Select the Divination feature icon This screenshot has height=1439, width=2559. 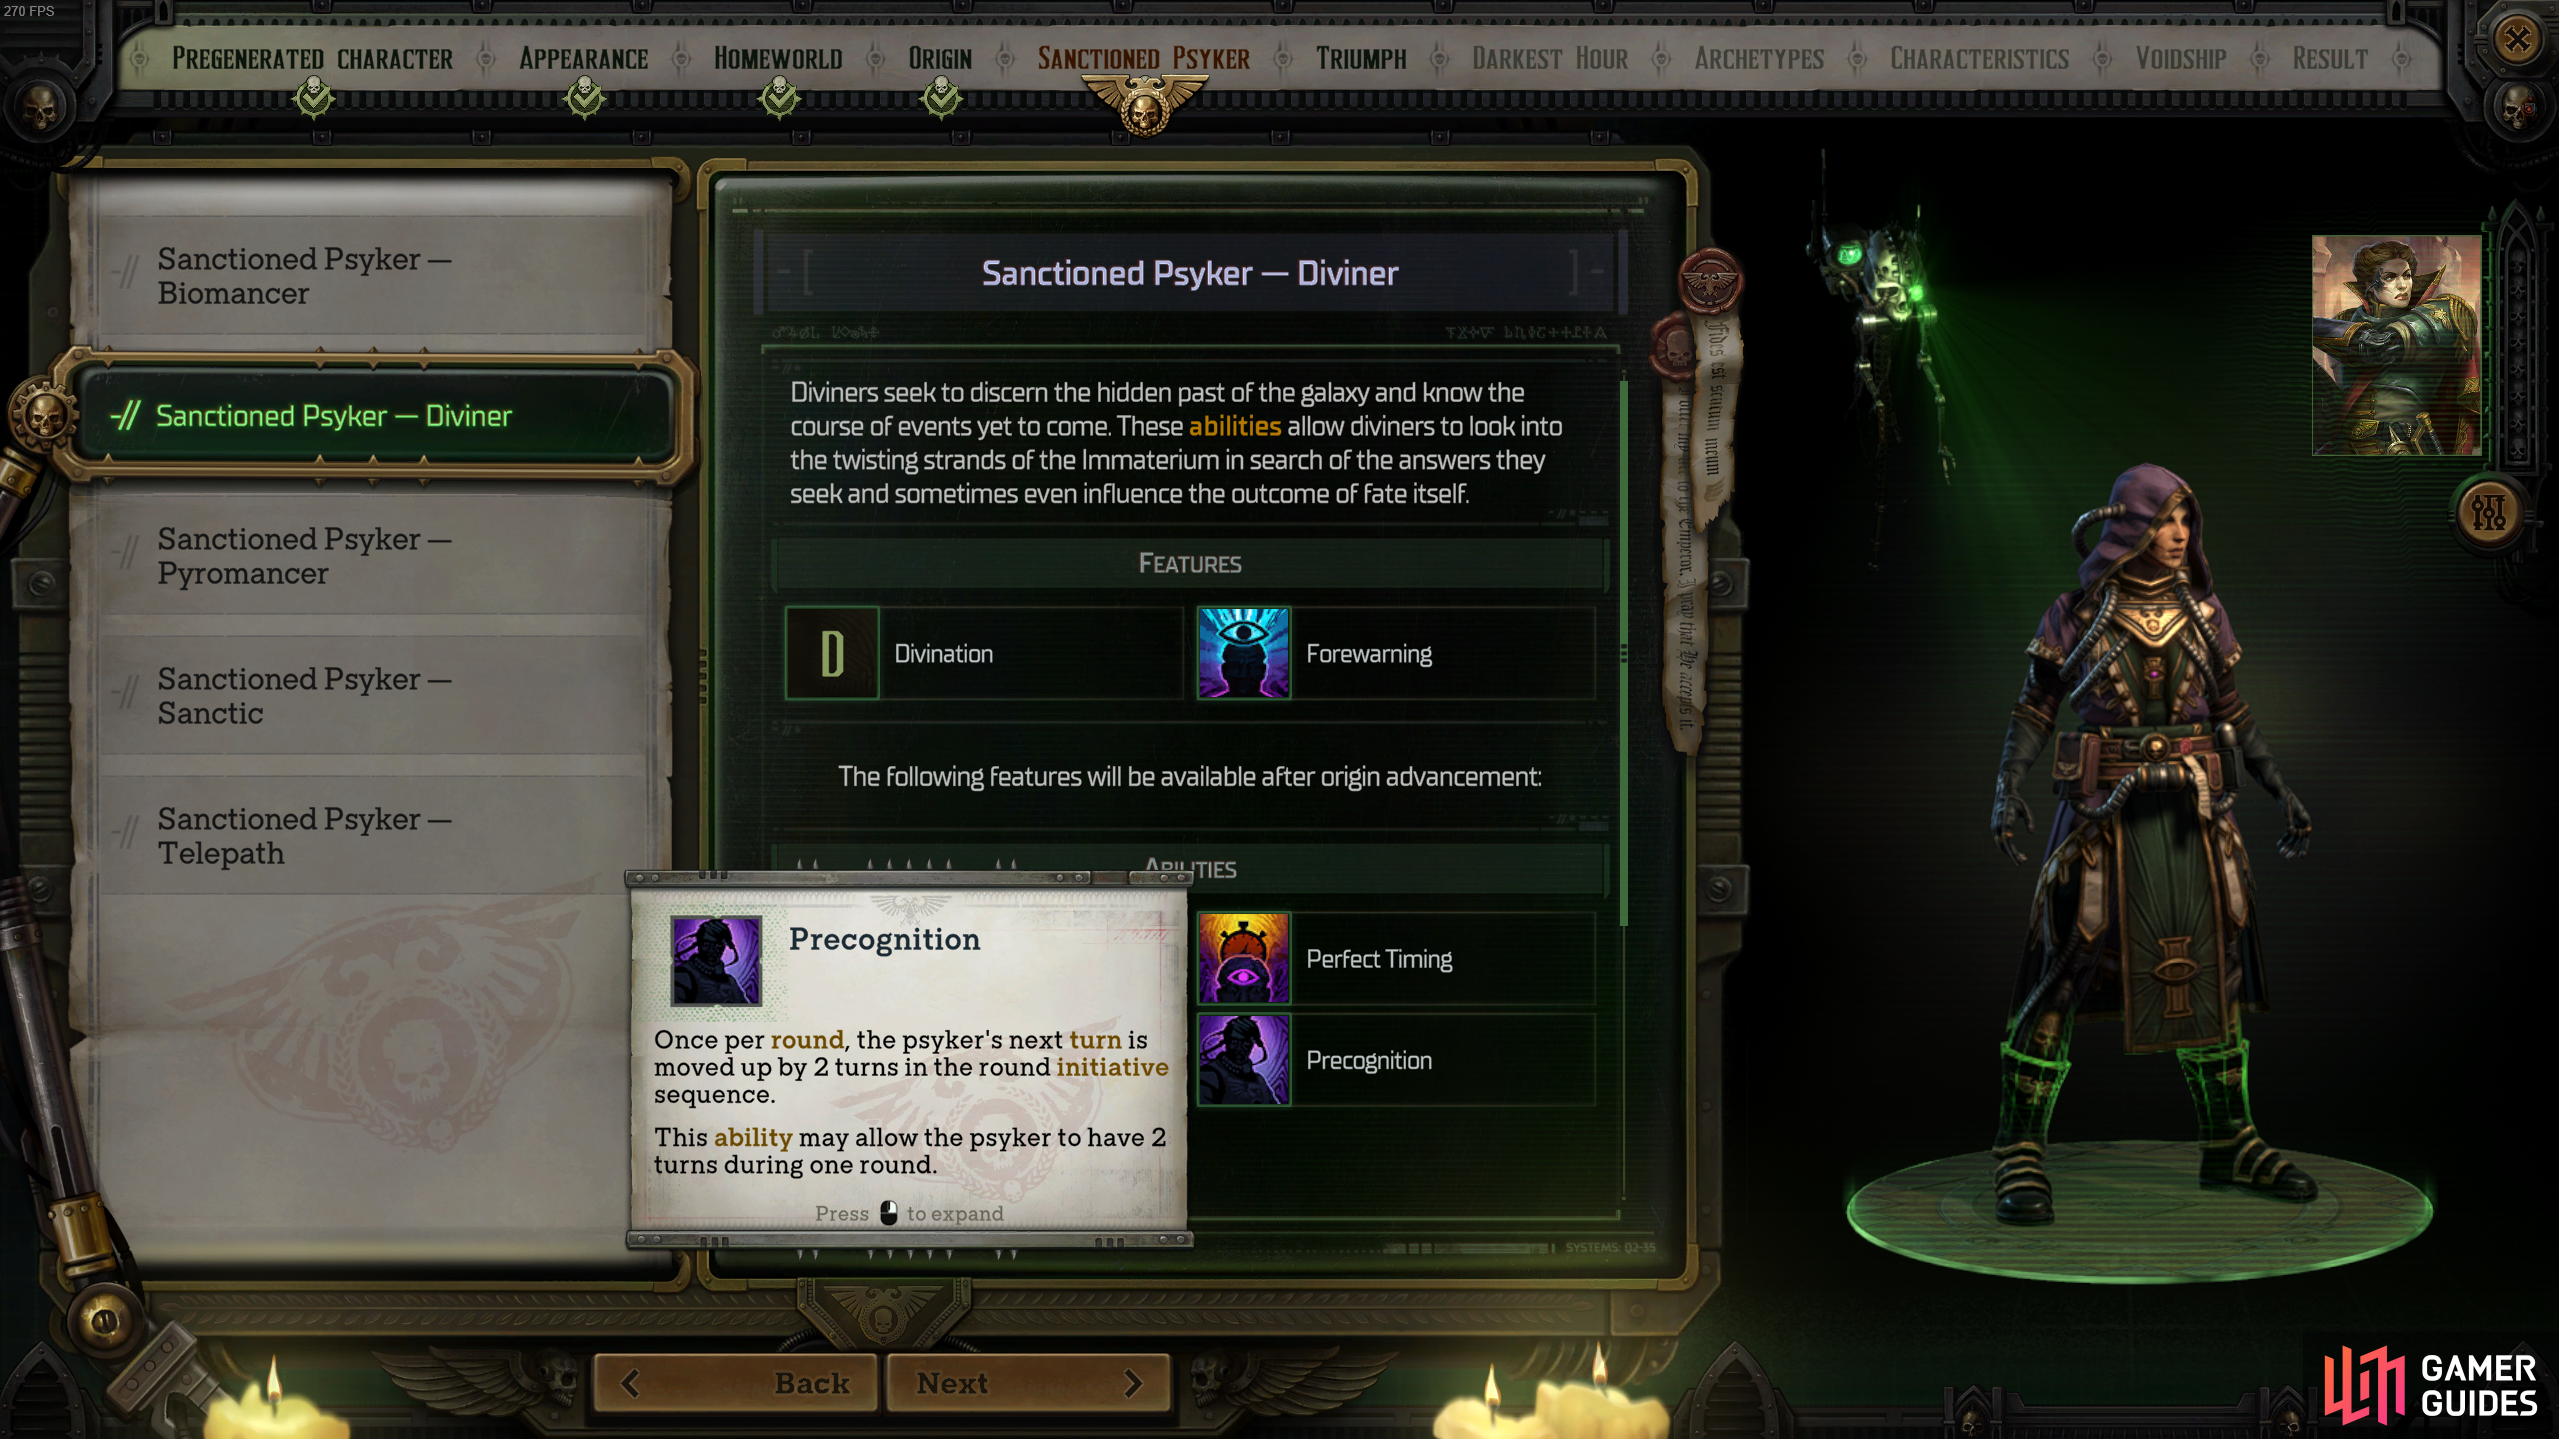(x=832, y=653)
